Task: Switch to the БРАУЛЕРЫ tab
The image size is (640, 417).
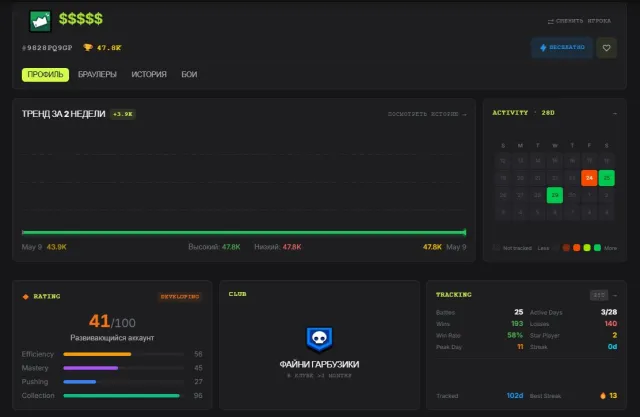Action: (97, 75)
